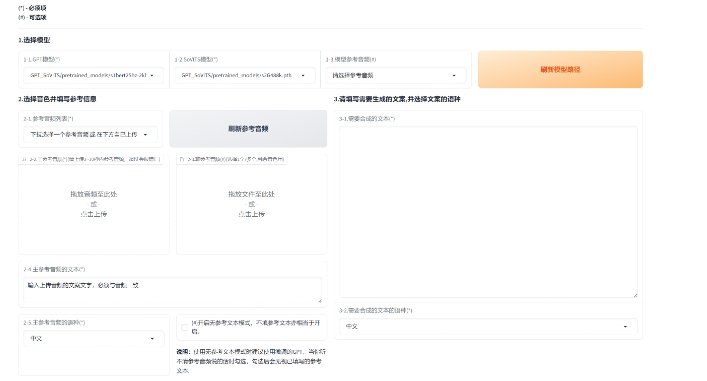Click the 2-4 text field resize handle
Image resolution: width=707 pixels, height=381 pixels.
(319, 300)
